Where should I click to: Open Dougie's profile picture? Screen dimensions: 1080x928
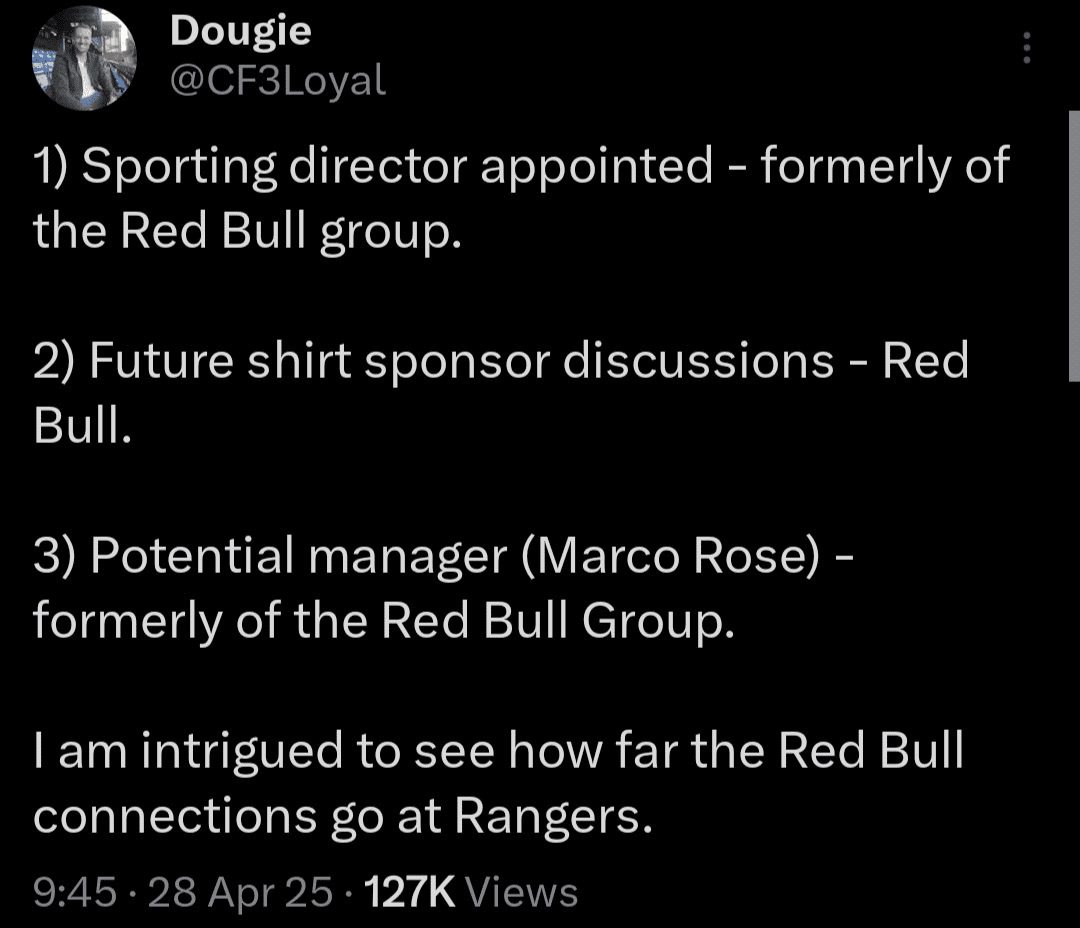point(84,59)
